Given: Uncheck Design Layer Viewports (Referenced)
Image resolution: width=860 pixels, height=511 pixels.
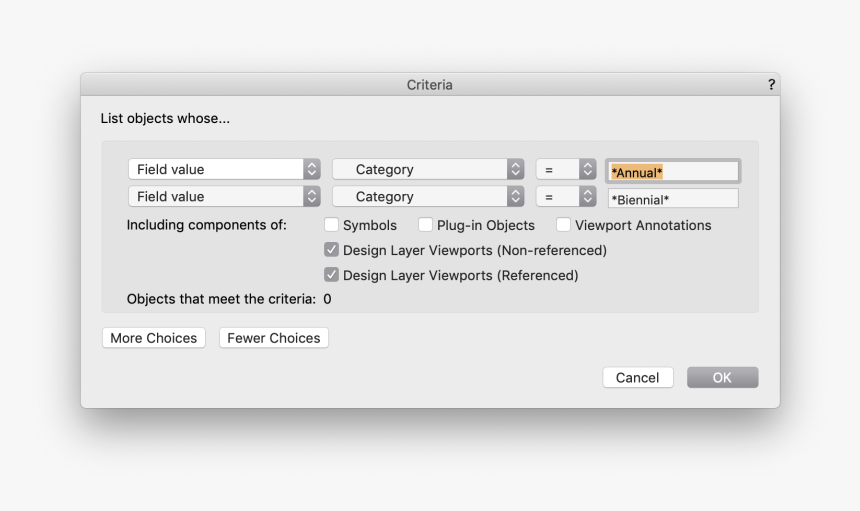Looking at the screenshot, I should pos(332,275).
